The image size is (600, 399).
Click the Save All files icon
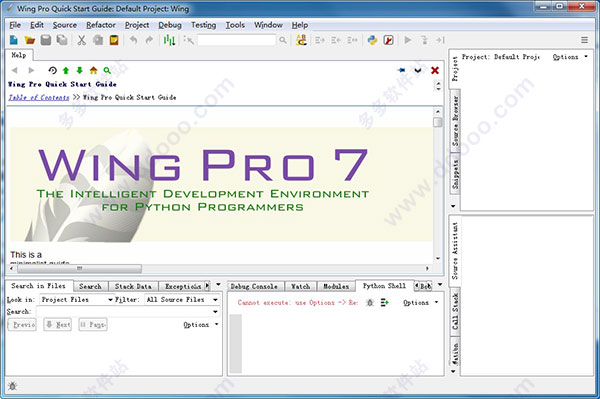click(x=62, y=40)
